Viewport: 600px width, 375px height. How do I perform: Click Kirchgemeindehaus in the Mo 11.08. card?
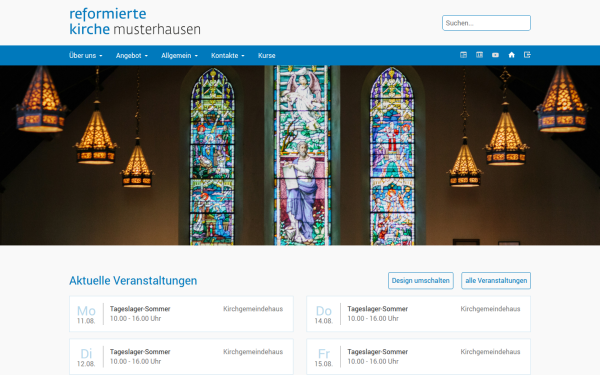coord(253,309)
